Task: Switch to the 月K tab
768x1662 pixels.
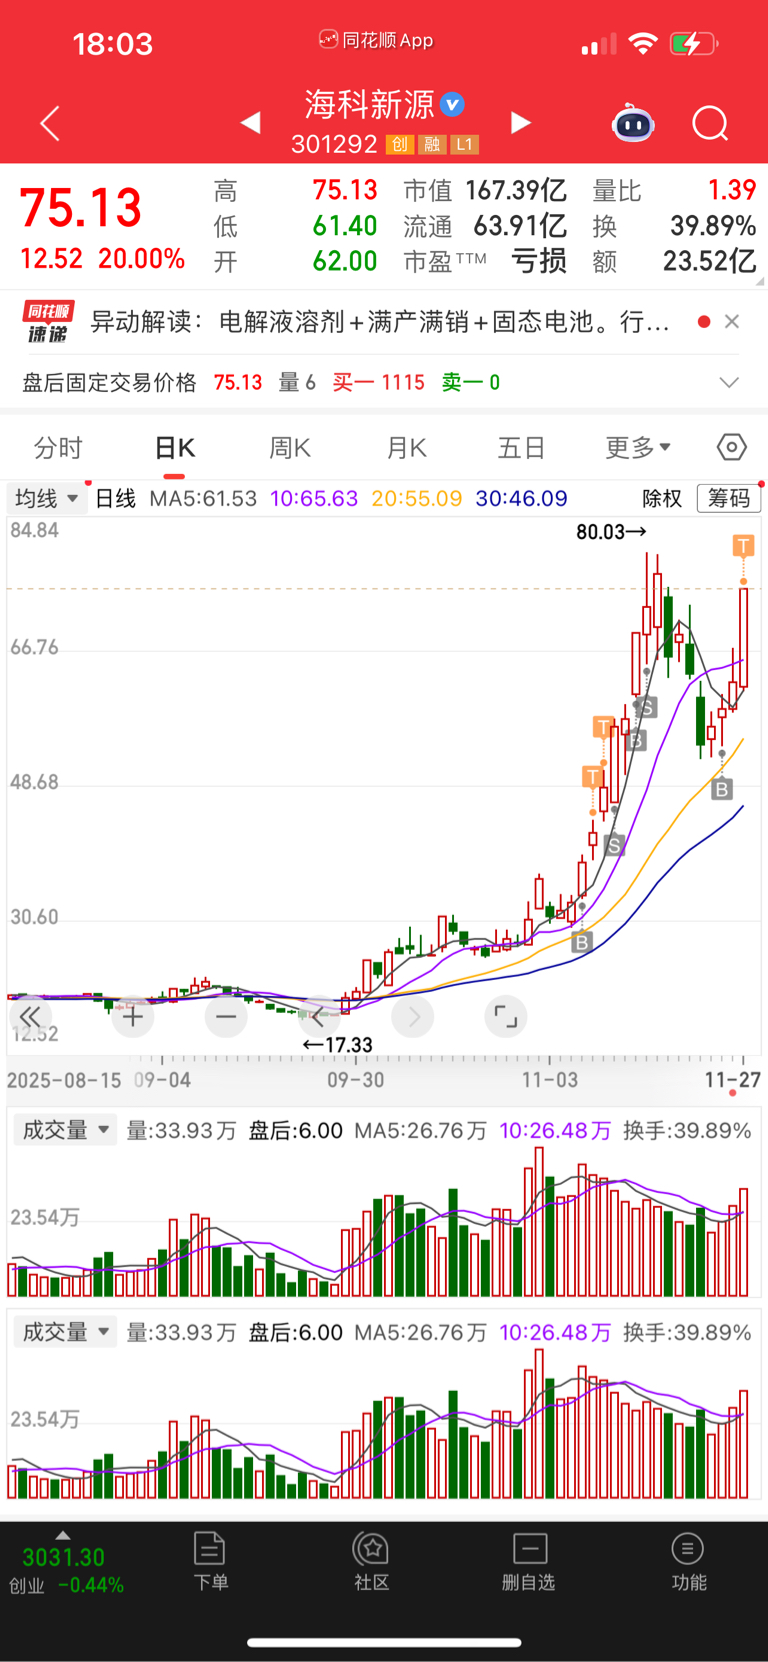Action: (x=407, y=447)
